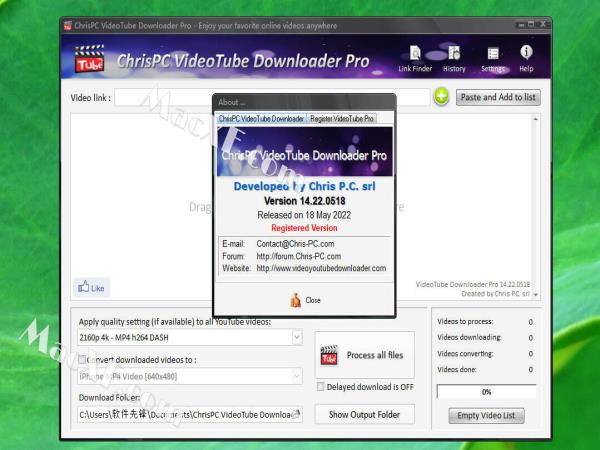Click the 0% progress bar
The height and width of the screenshot is (450, 600).
(x=486, y=392)
